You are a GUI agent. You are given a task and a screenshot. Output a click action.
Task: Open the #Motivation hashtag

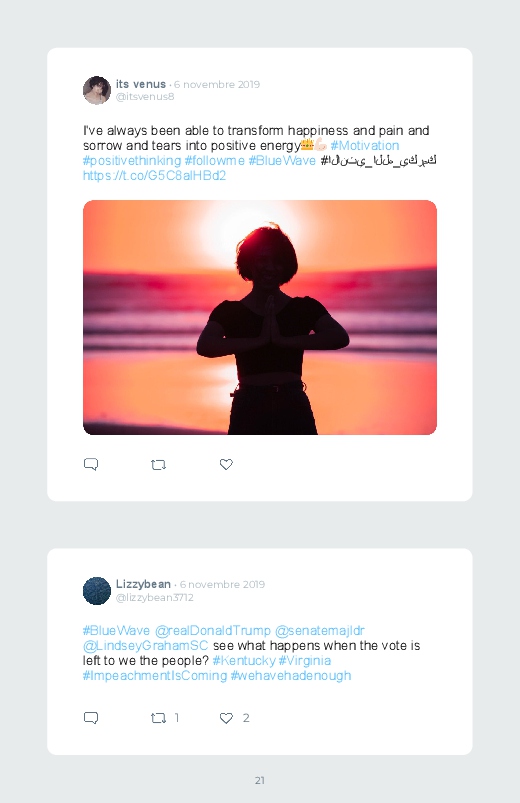click(365, 145)
